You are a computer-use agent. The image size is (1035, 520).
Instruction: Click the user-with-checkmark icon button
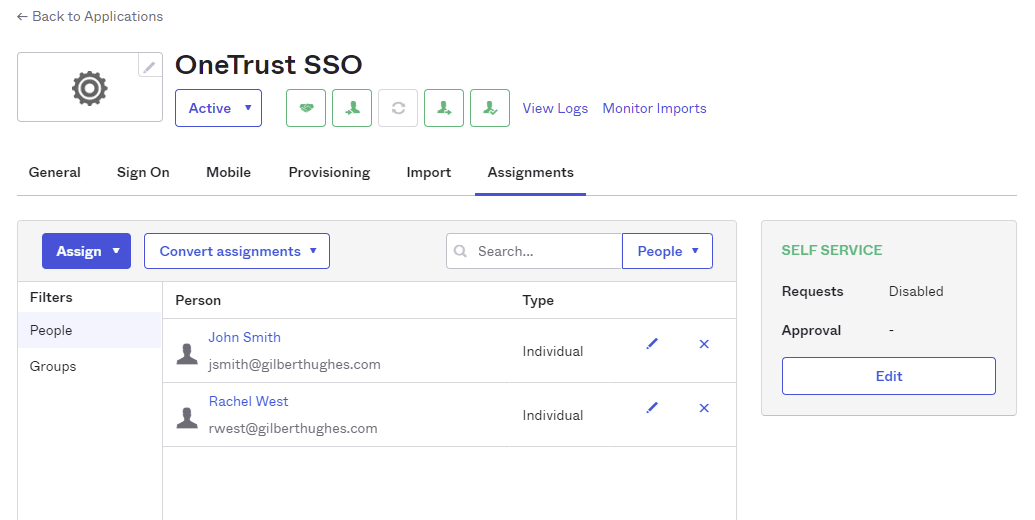point(490,108)
